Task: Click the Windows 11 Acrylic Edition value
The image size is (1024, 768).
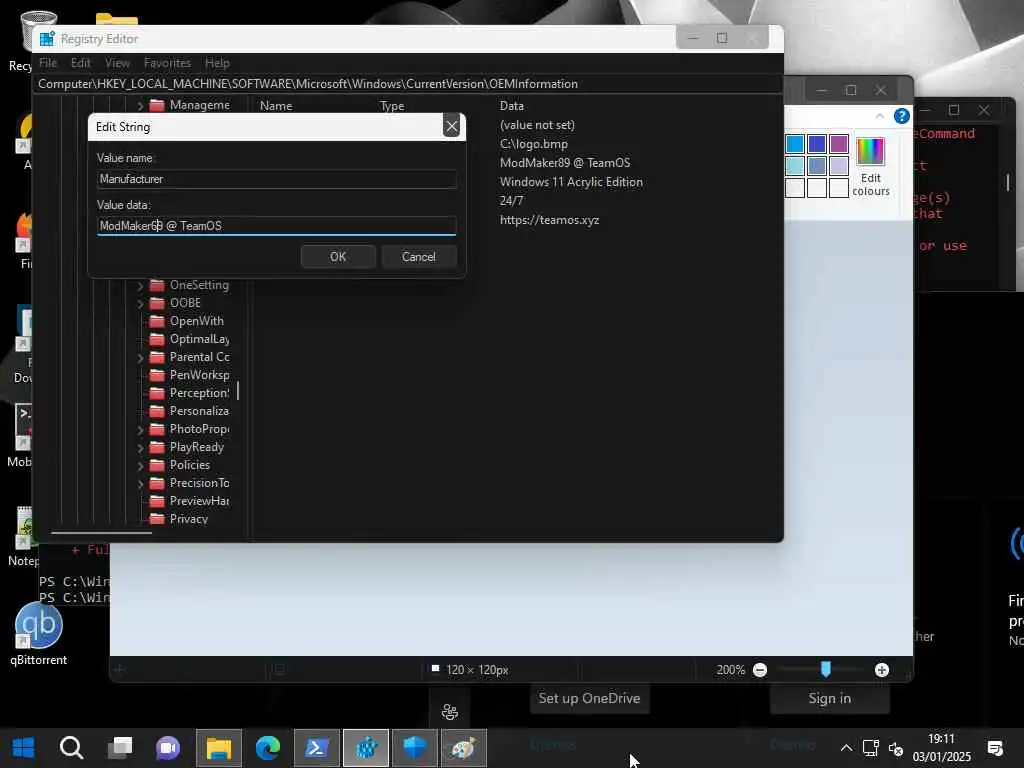Action: point(571,182)
